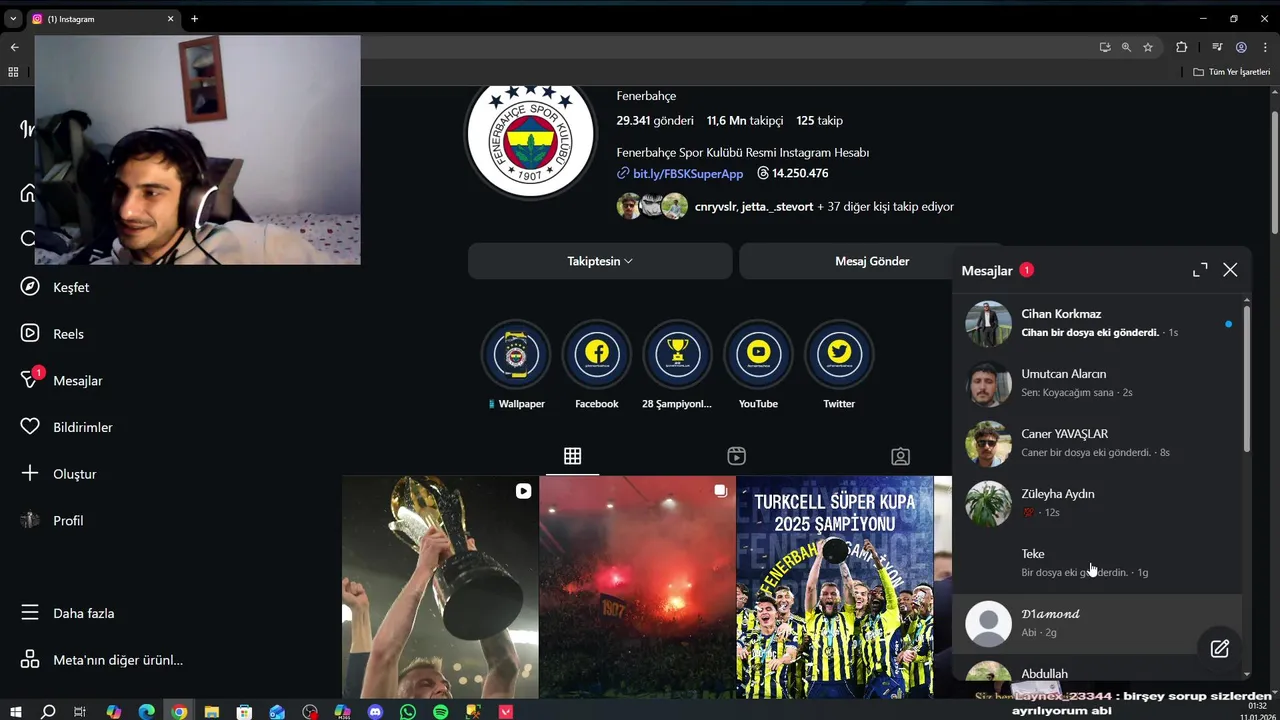Viewport: 1280px width, 720px height.
Task: Open the YouTube story highlight
Action: (758, 354)
